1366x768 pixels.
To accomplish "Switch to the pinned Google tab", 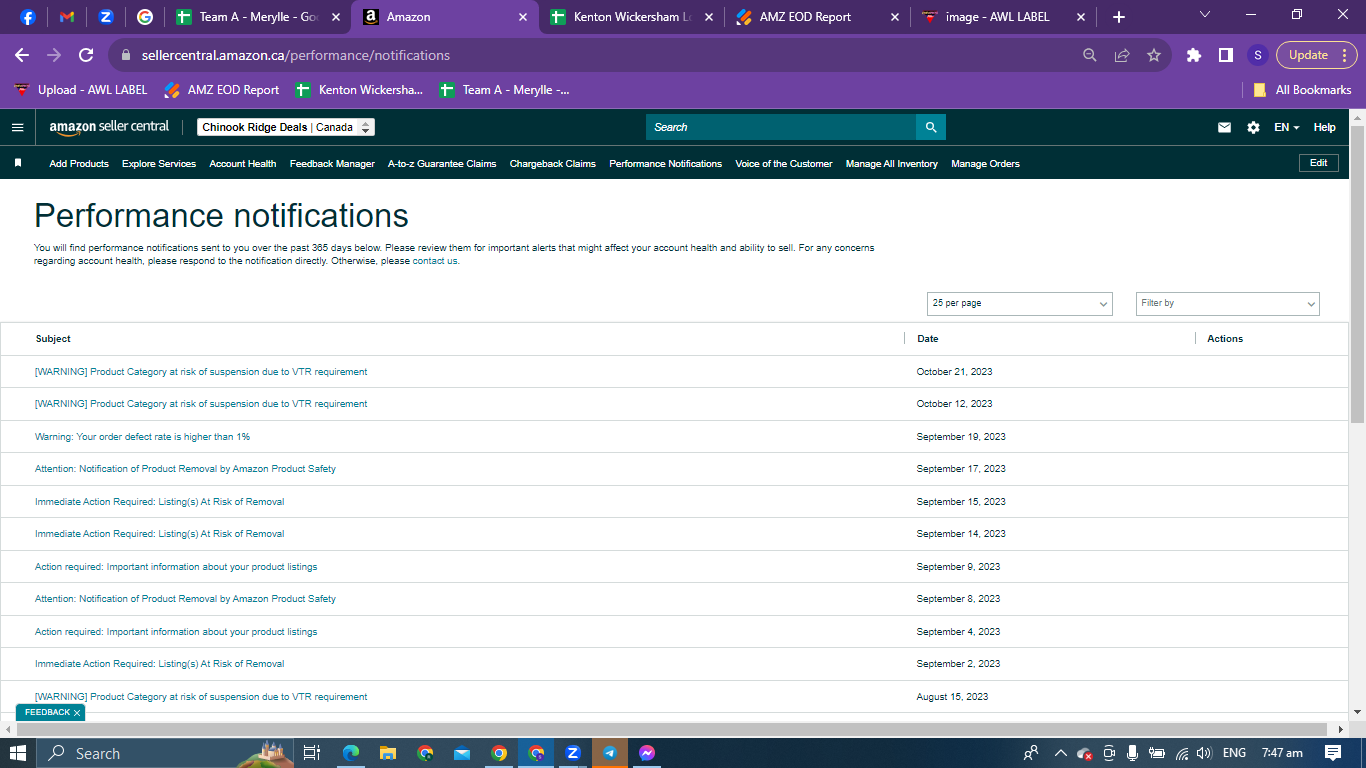I will click(x=145, y=17).
